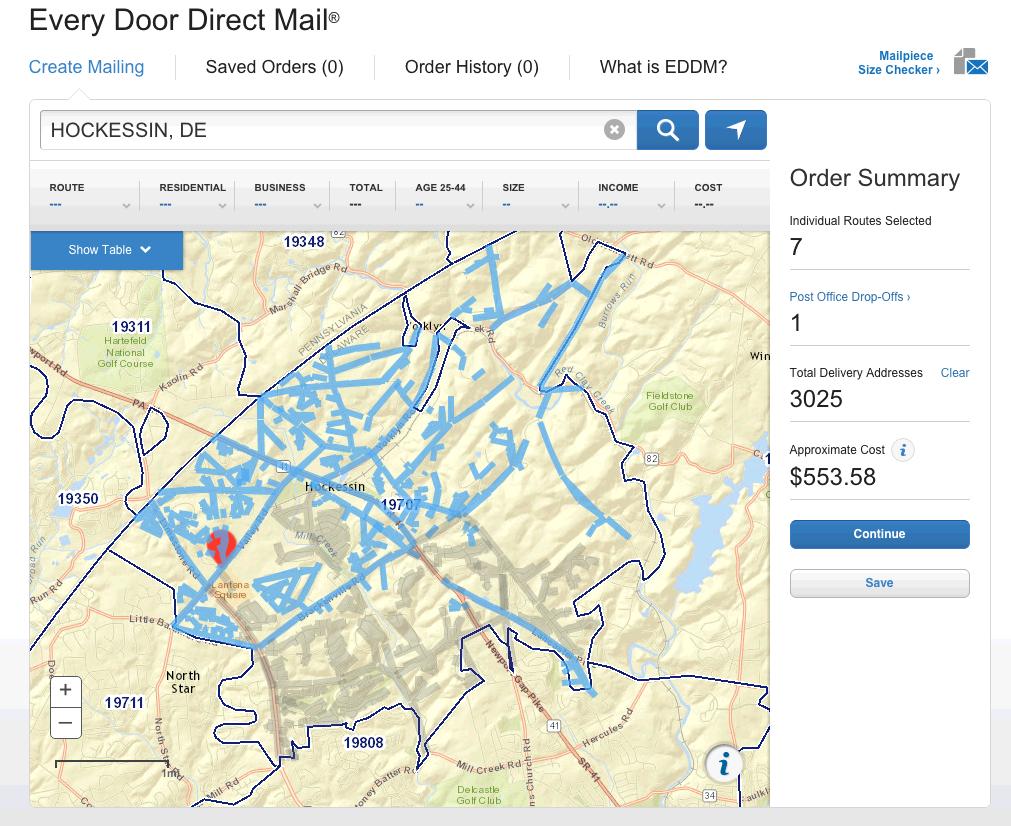Image resolution: width=1011 pixels, height=826 pixels.
Task: Click the Delcastle Golf Club map label
Action: [x=478, y=794]
